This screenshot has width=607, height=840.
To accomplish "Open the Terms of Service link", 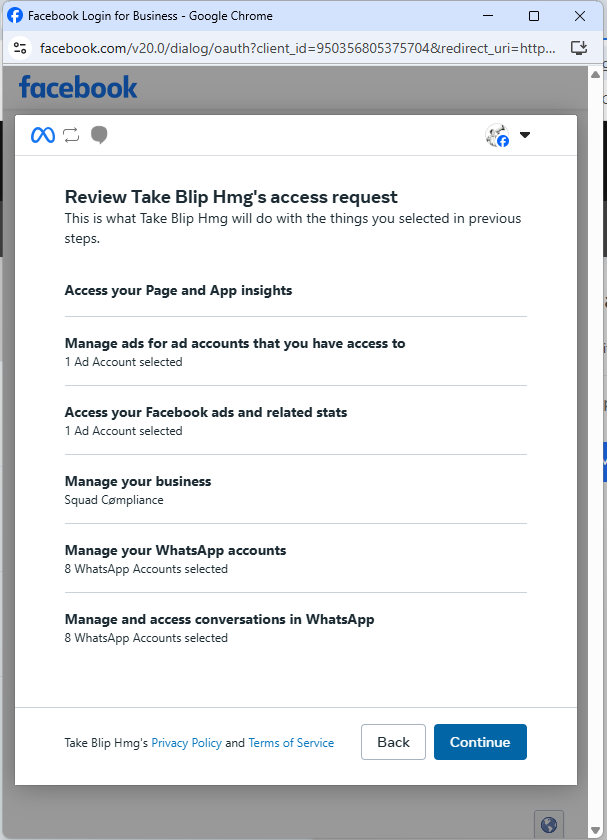I will coord(291,743).
